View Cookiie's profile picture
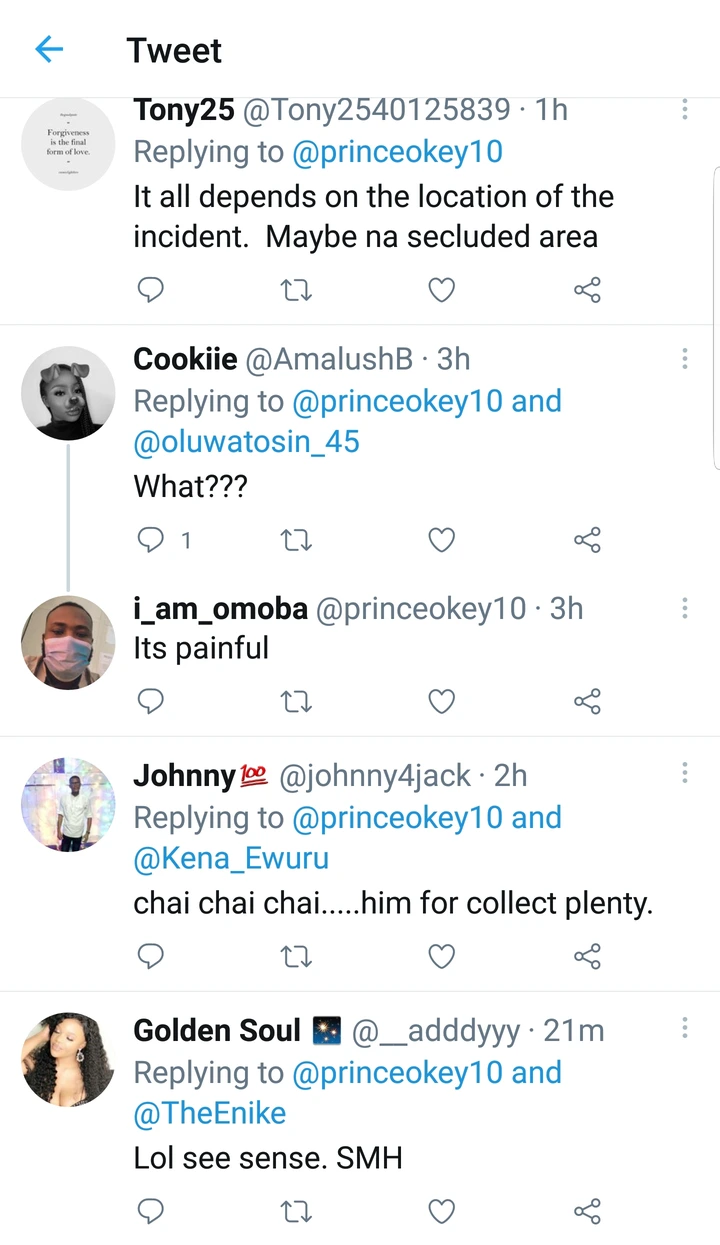 68,393
